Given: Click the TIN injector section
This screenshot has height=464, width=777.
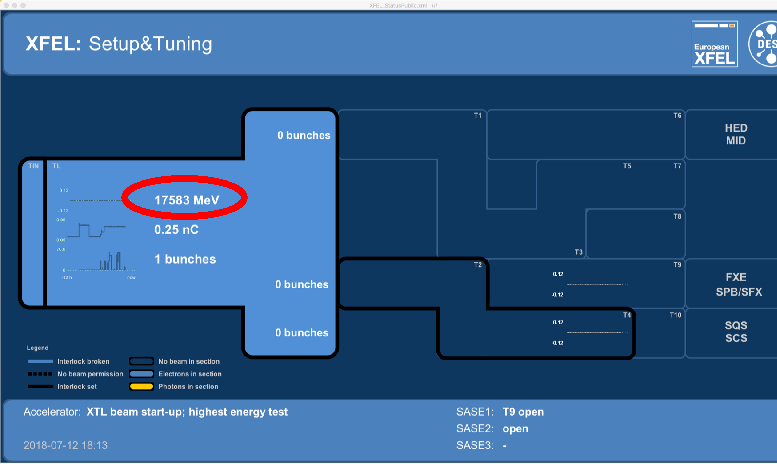Looking at the screenshot, I should [34, 232].
